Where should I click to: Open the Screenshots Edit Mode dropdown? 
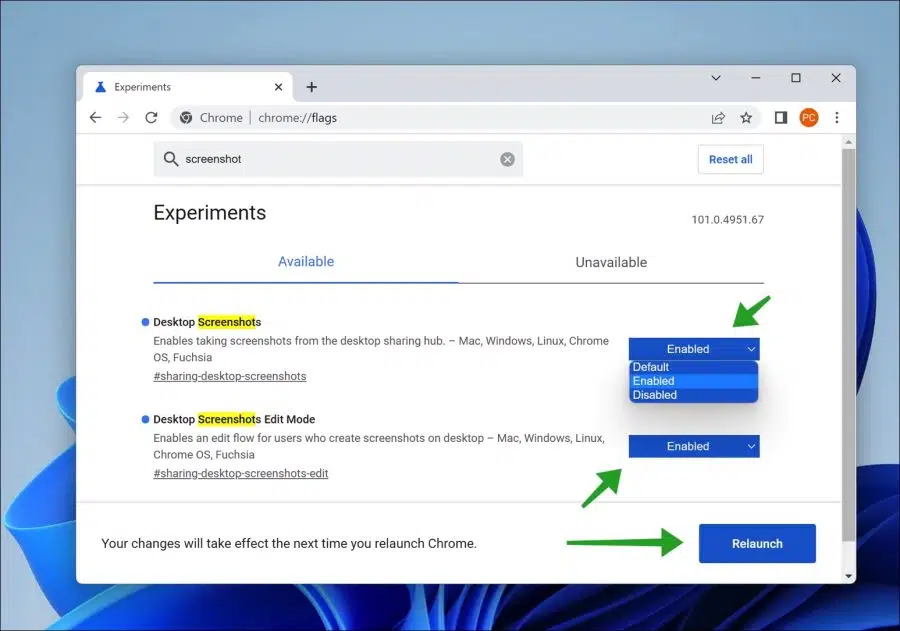coord(694,446)
